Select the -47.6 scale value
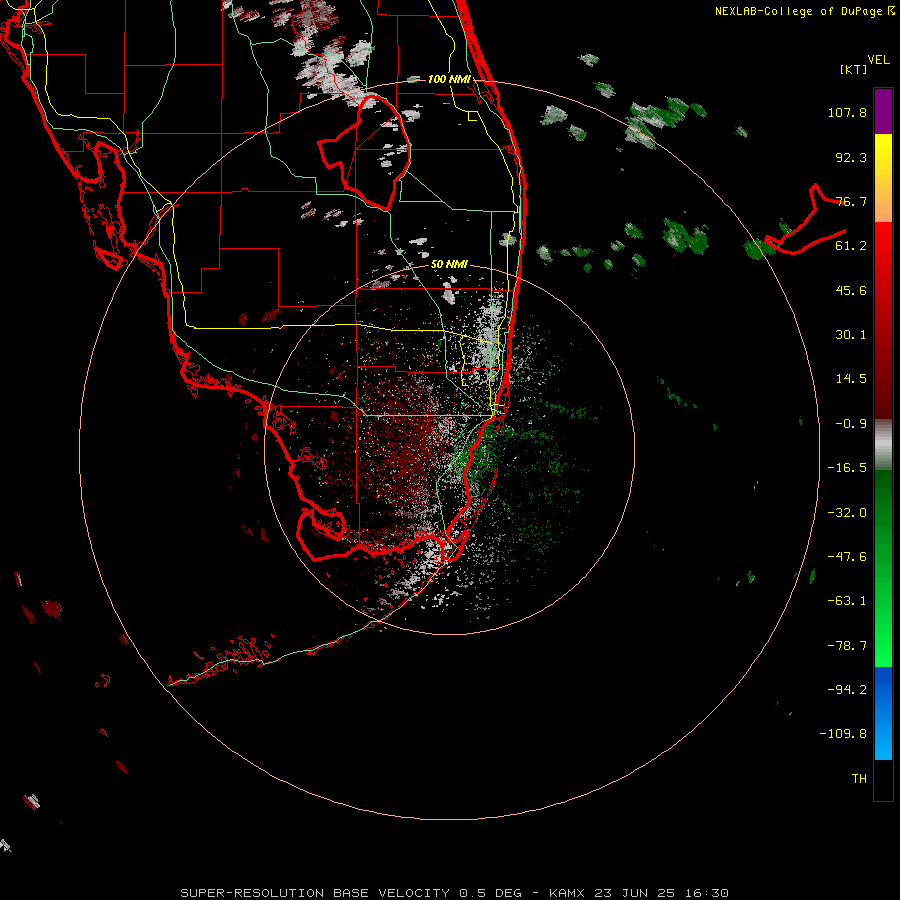Screen dimensions: 900x900 (847, 557)
